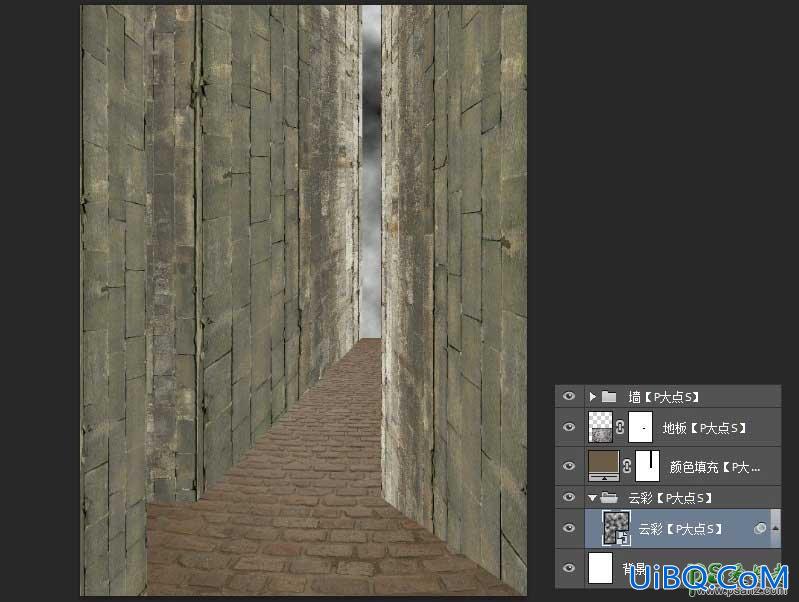
Task: Collapse the 云彩 layer group
Action: point(592,498)
